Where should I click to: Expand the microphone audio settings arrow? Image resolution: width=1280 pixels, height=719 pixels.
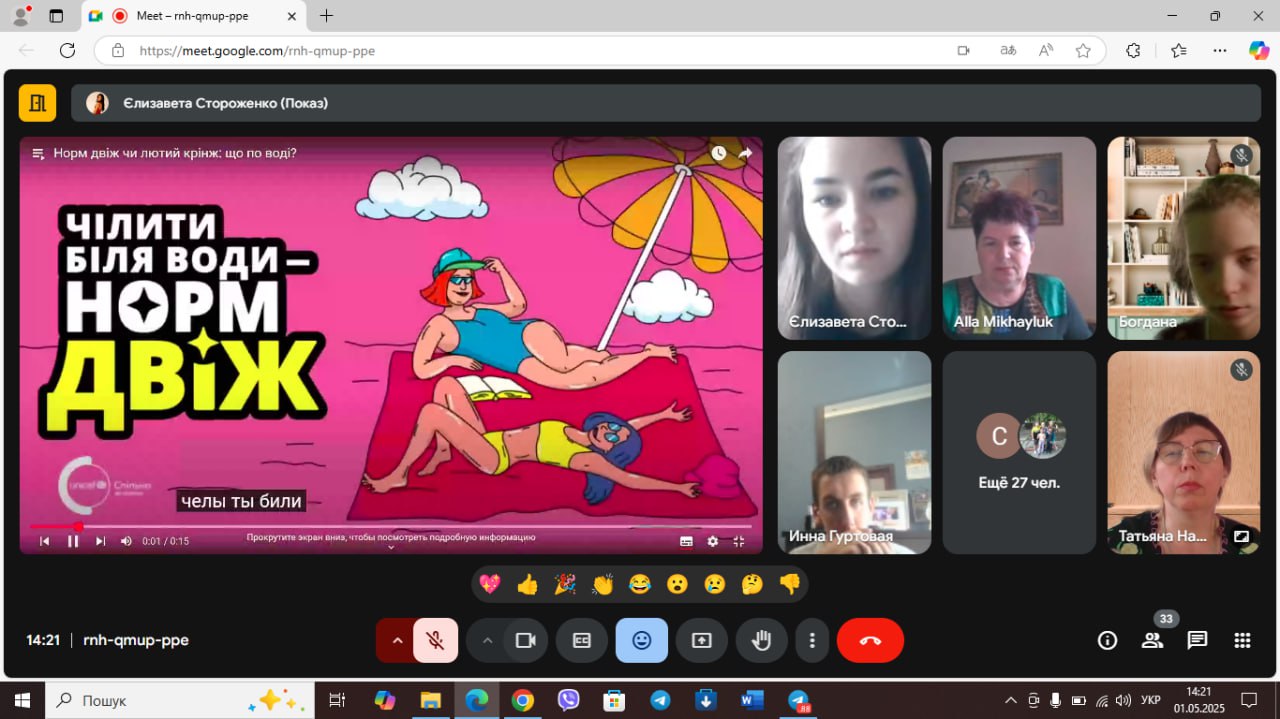point(397,640)
